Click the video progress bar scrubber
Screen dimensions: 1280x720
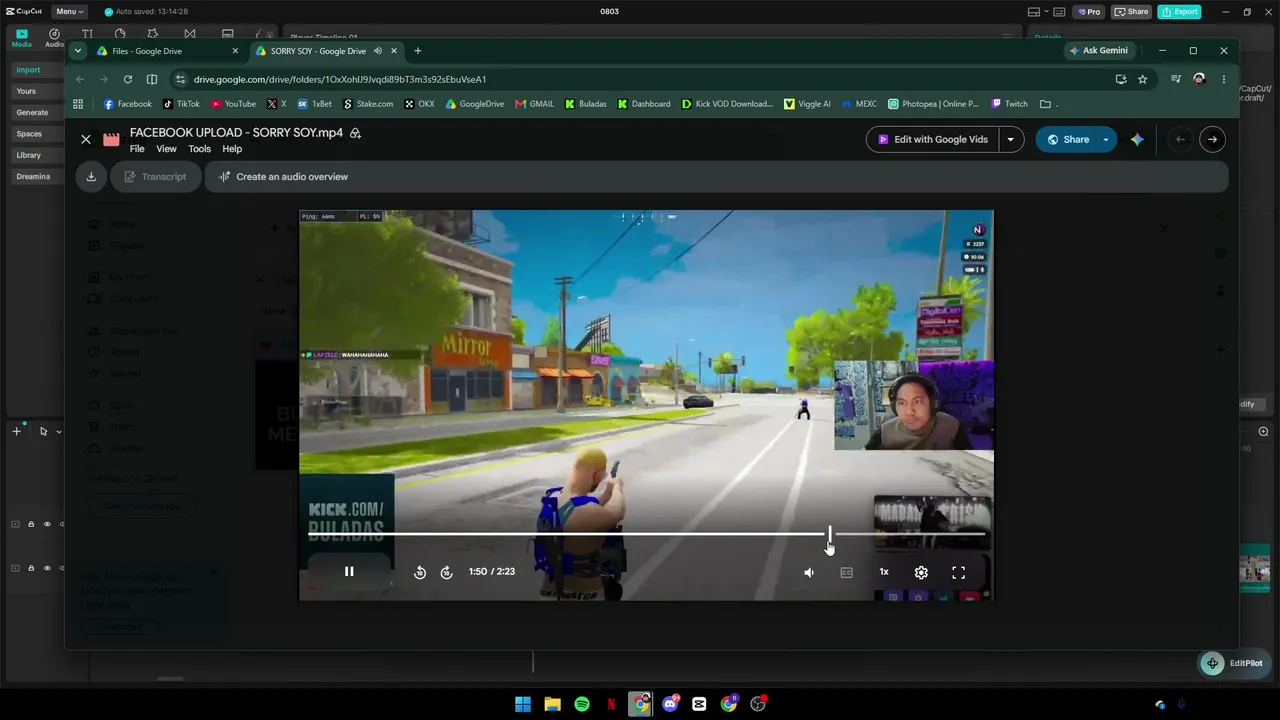pos(829,534)
